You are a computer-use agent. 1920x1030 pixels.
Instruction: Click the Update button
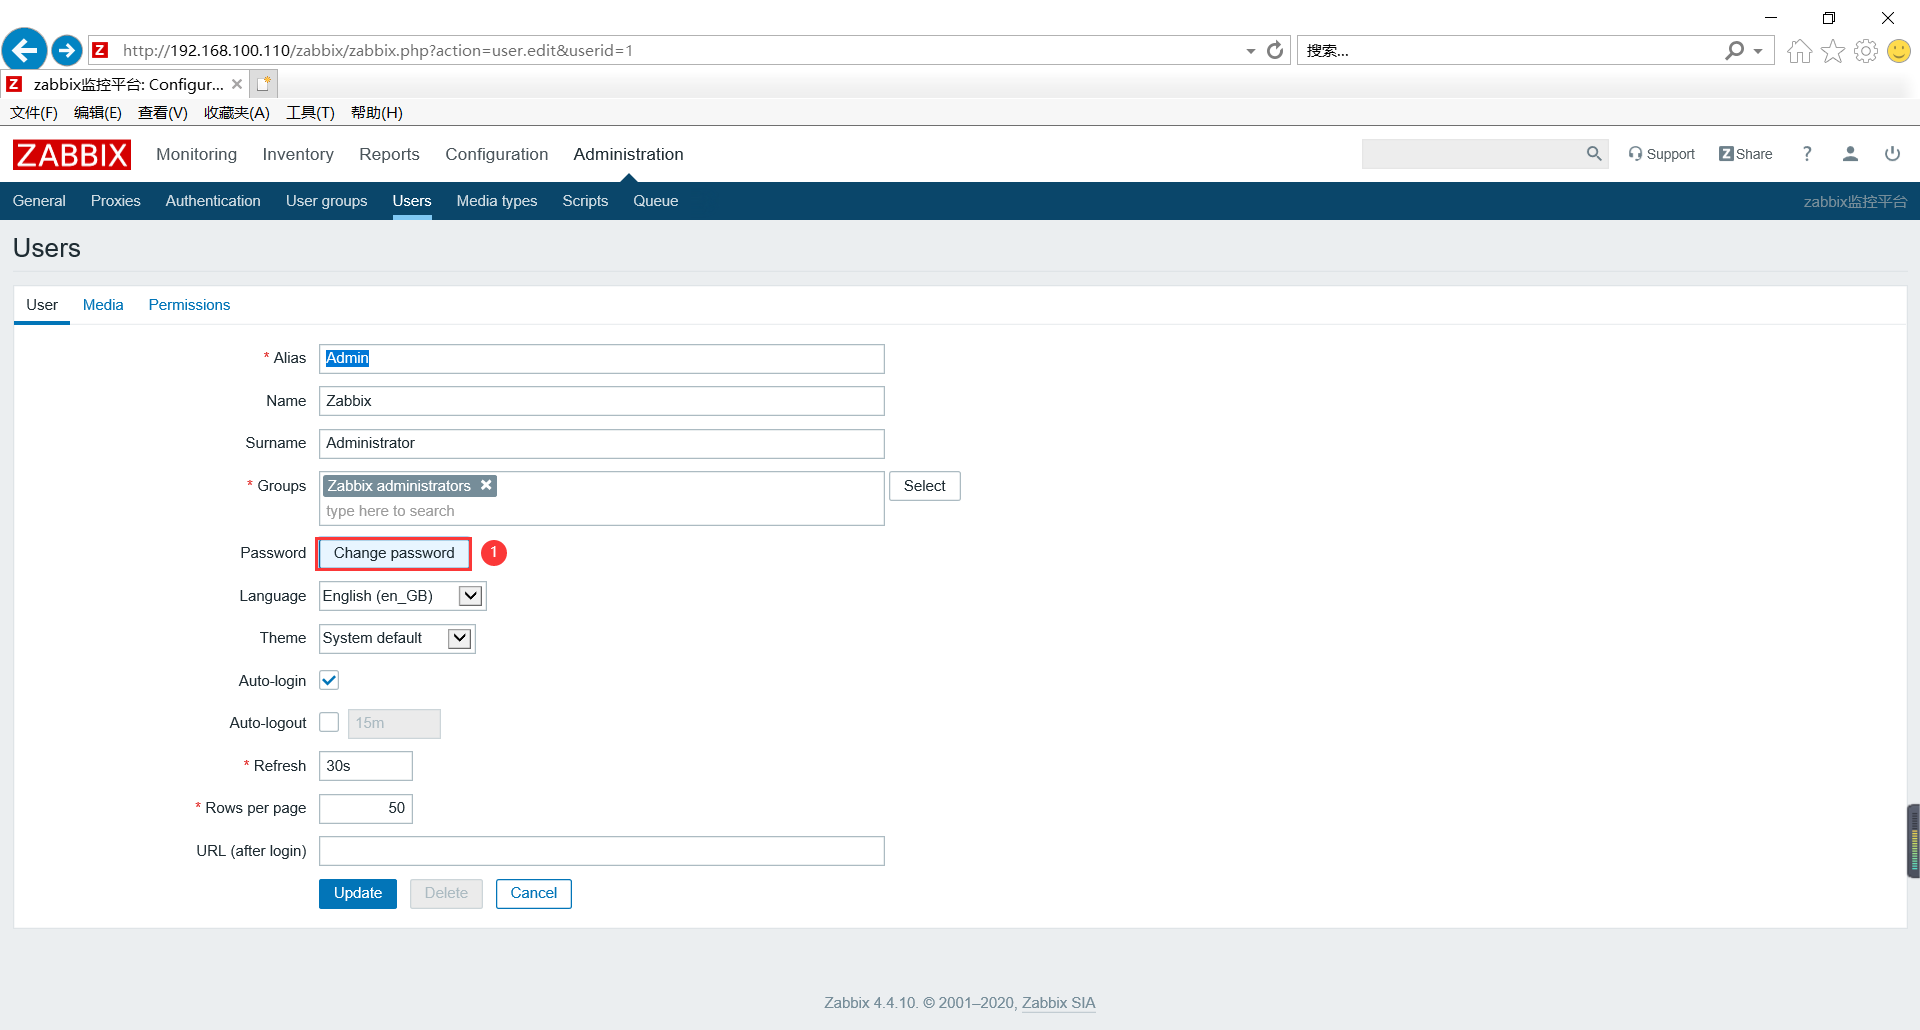point(358,894)
